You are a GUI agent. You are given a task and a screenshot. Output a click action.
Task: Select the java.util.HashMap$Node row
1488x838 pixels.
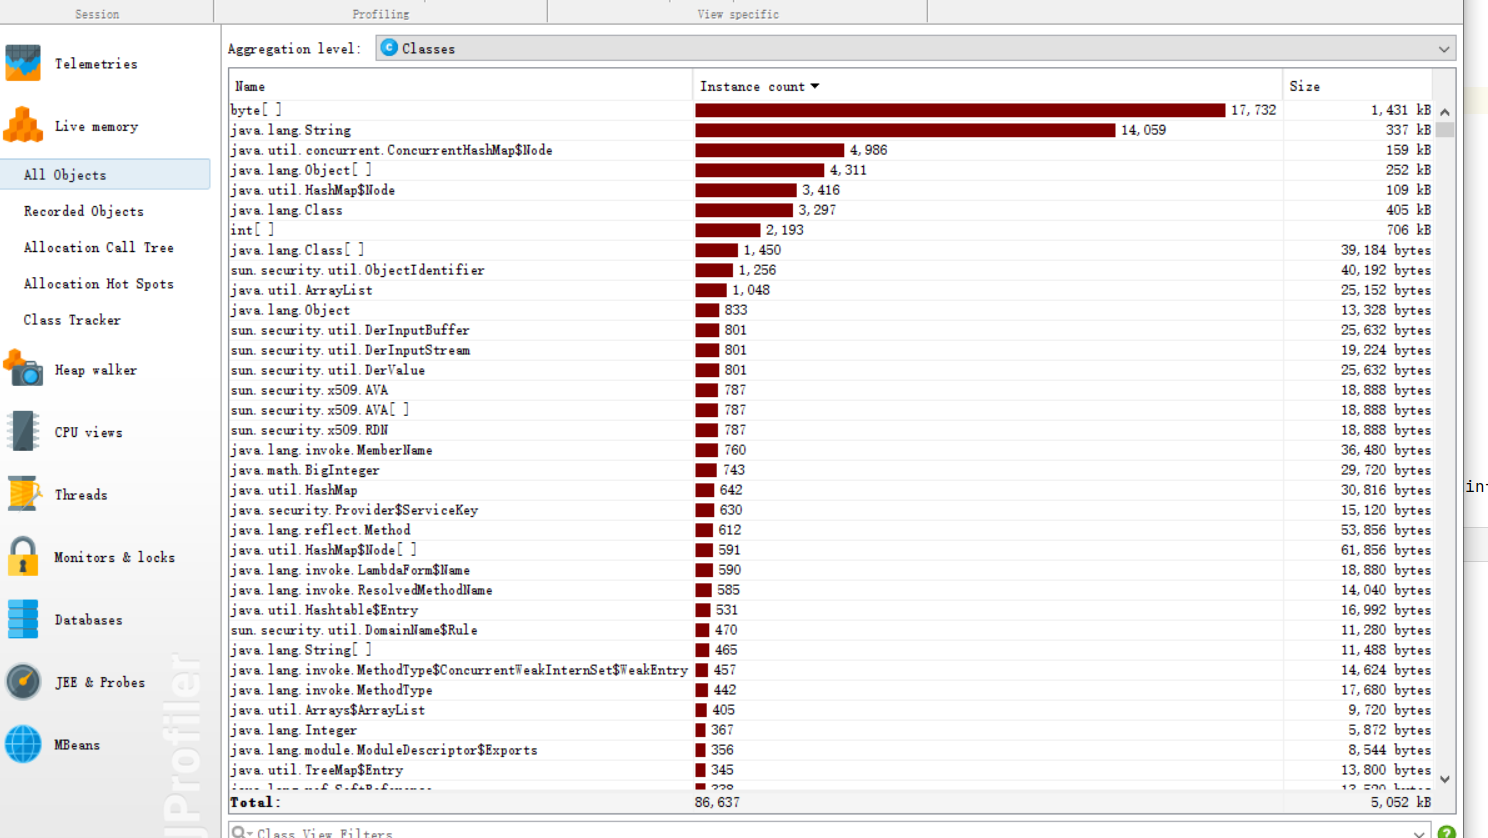pos(831,190)
